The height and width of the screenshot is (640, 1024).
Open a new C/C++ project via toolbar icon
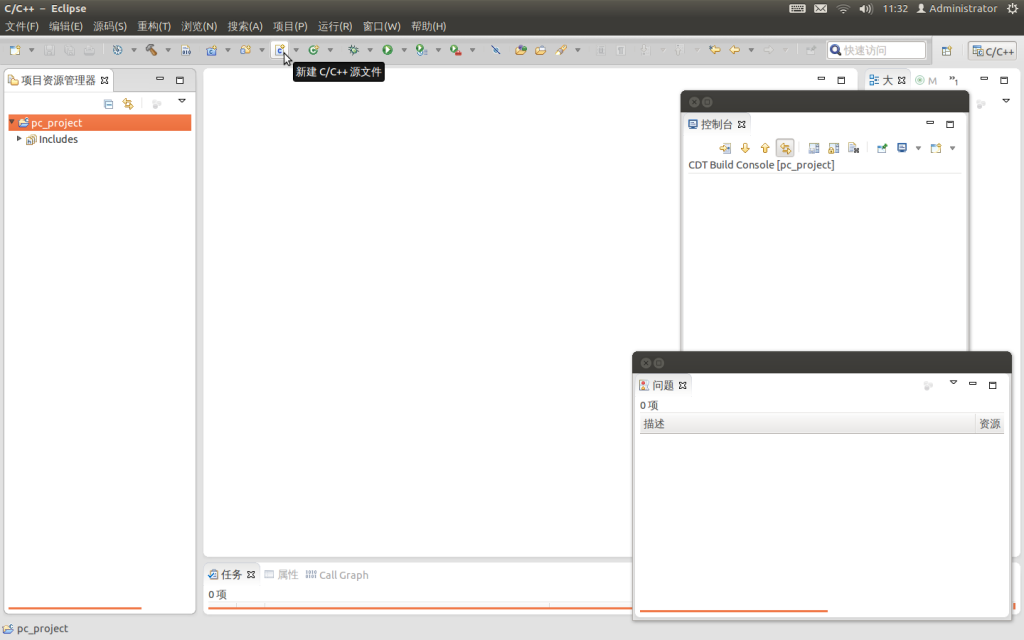(x=211, y=49)
